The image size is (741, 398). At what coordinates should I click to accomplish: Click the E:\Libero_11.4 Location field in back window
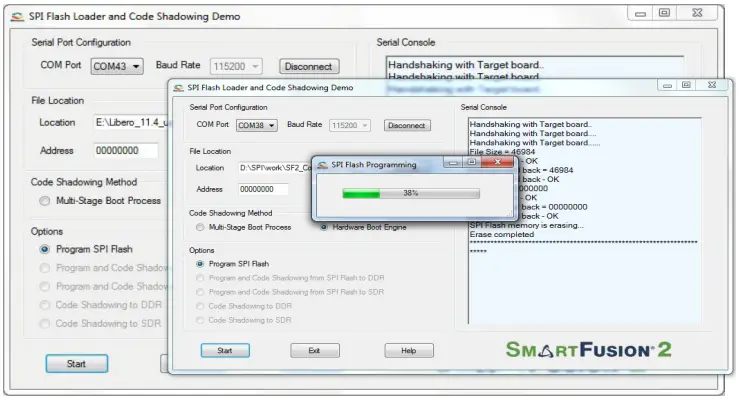coord(131,123)
